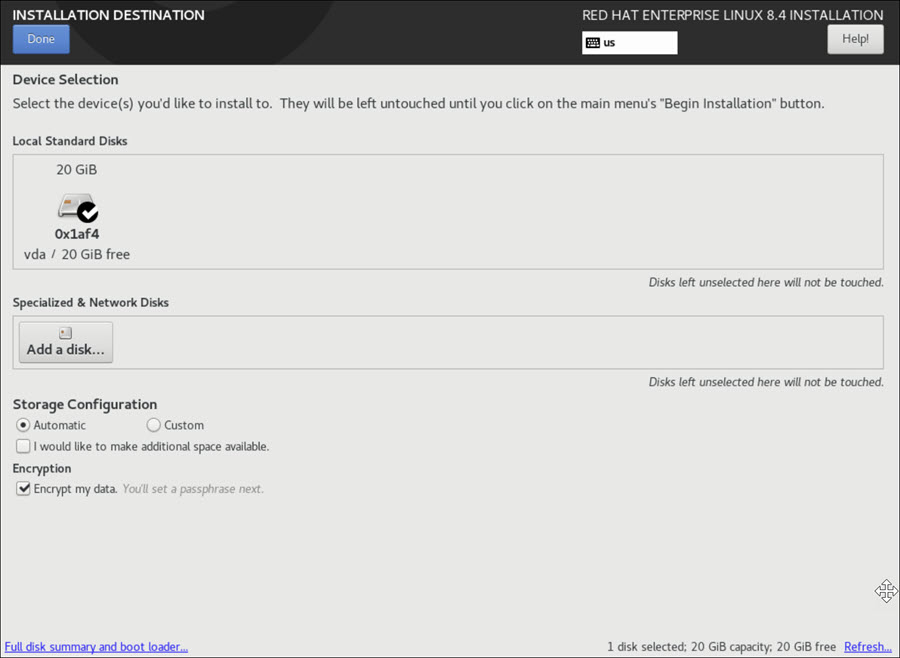Open the 'us' keyboard layout selector

pos(629,42)
